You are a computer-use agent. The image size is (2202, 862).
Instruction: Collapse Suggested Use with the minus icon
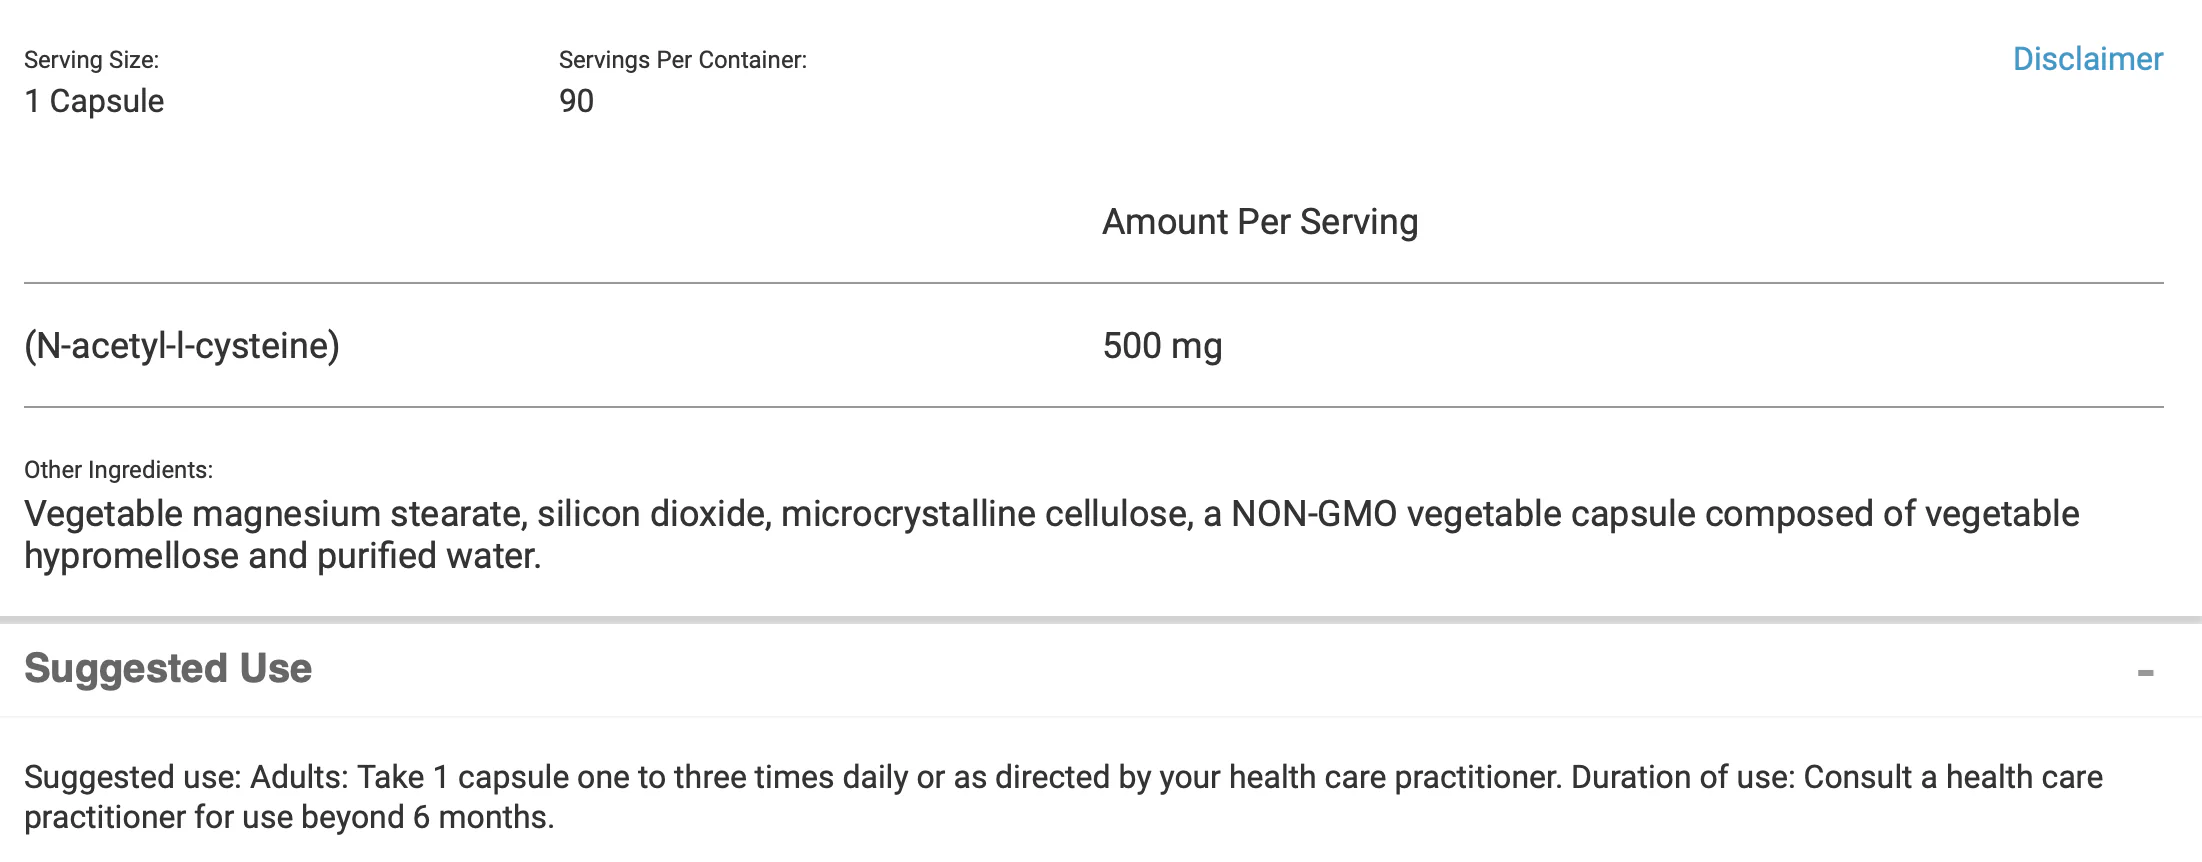[2145, 673]
